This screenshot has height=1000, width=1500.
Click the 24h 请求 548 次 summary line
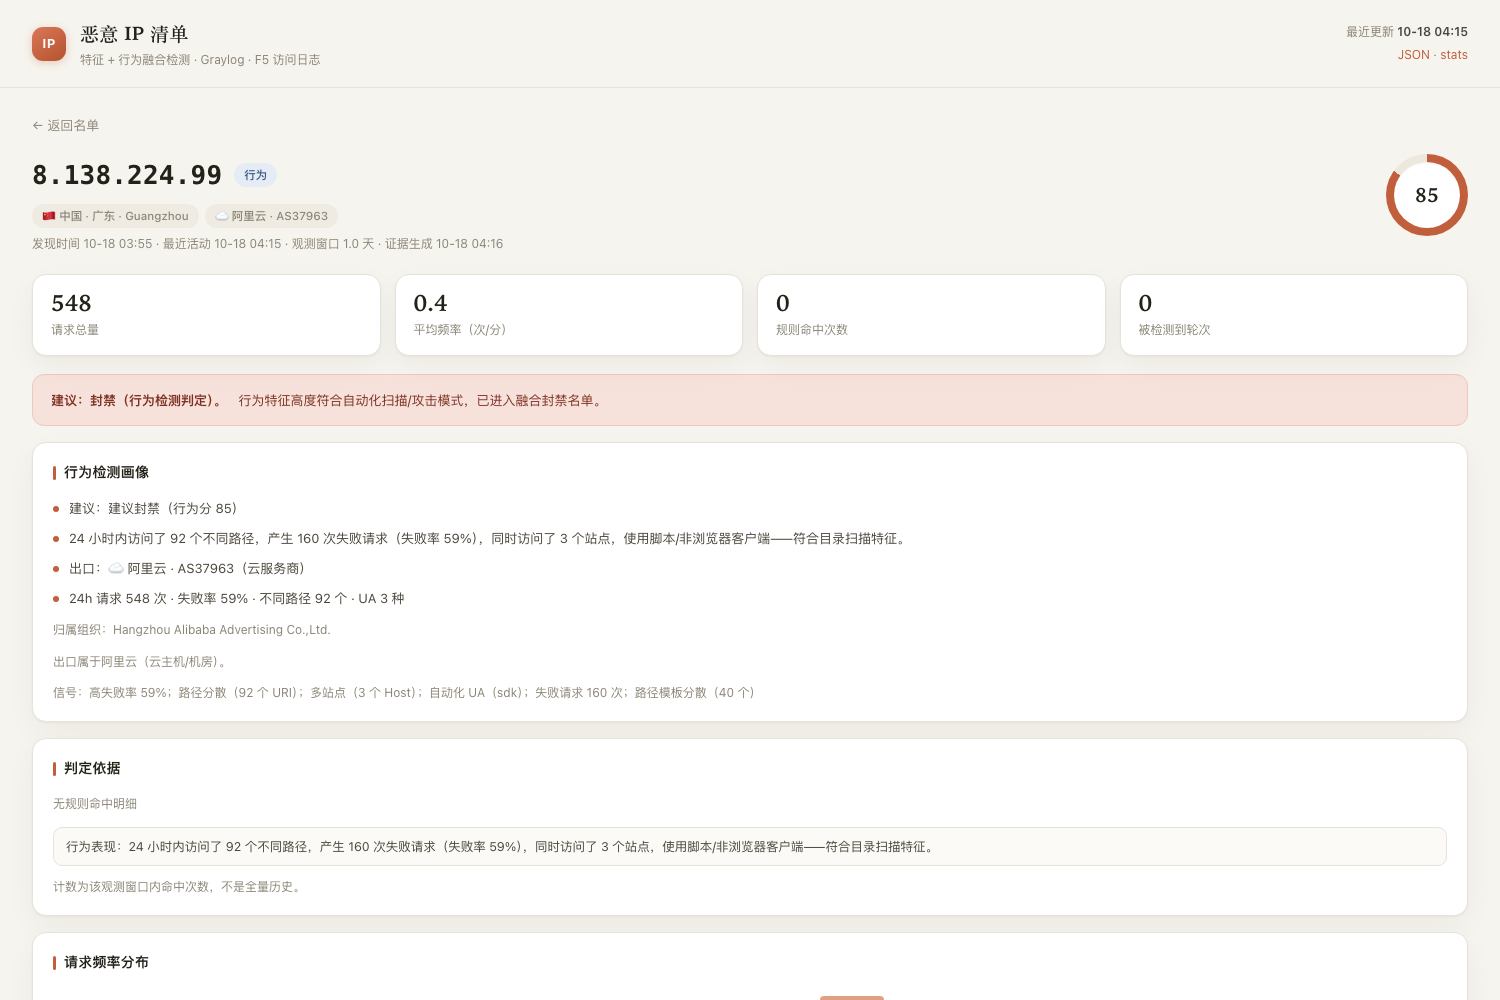[x=237, y=598]
